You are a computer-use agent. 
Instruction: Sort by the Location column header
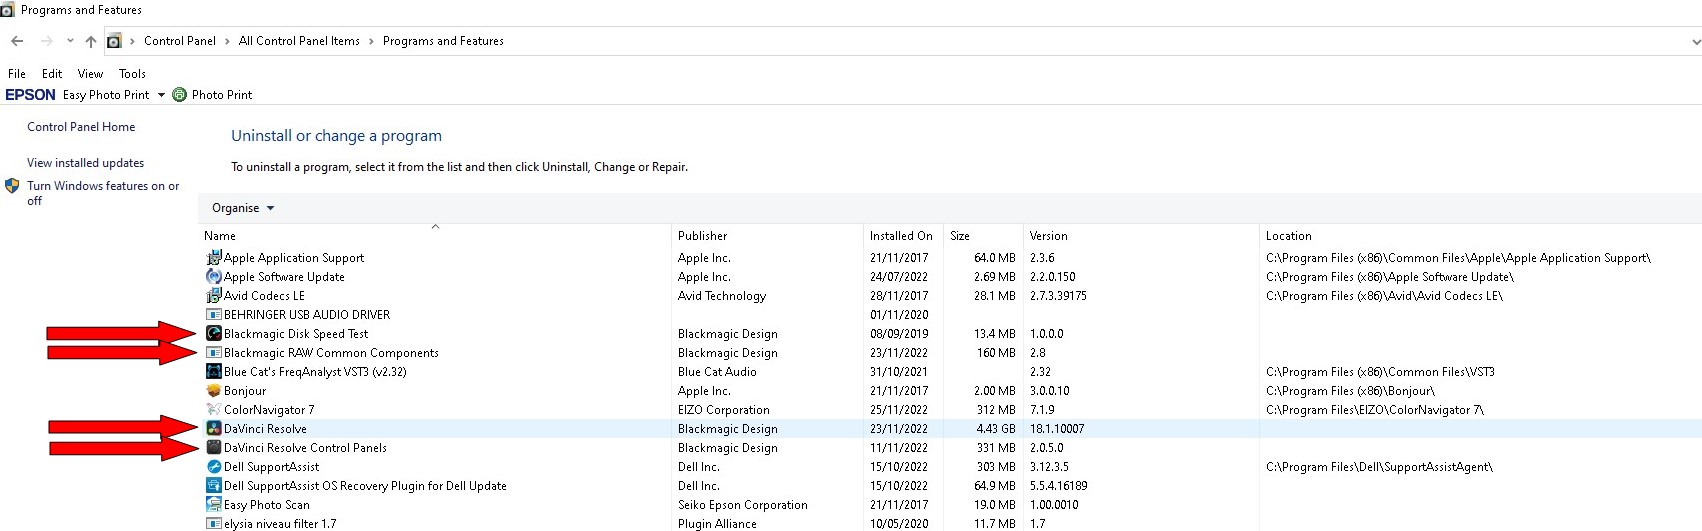[x=1480, y=236]
